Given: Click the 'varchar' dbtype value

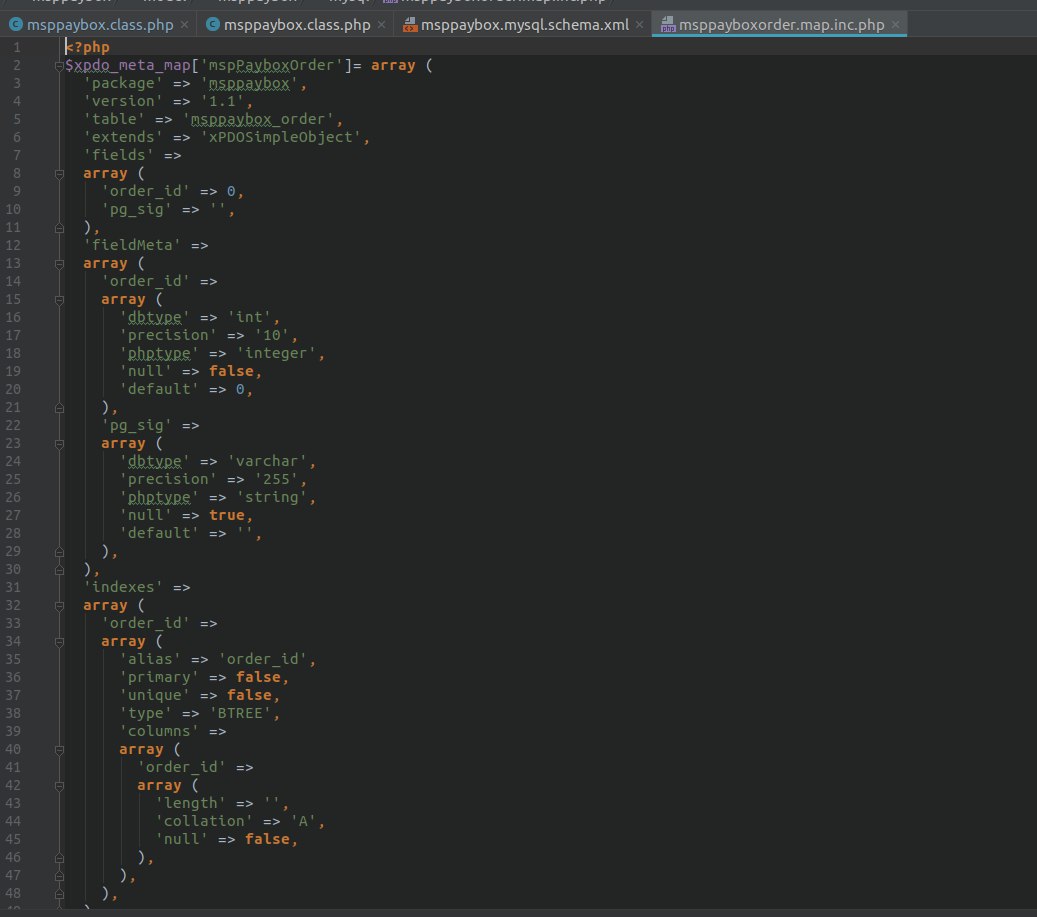Looking at the screenshot, I should (x=267, y=461).
